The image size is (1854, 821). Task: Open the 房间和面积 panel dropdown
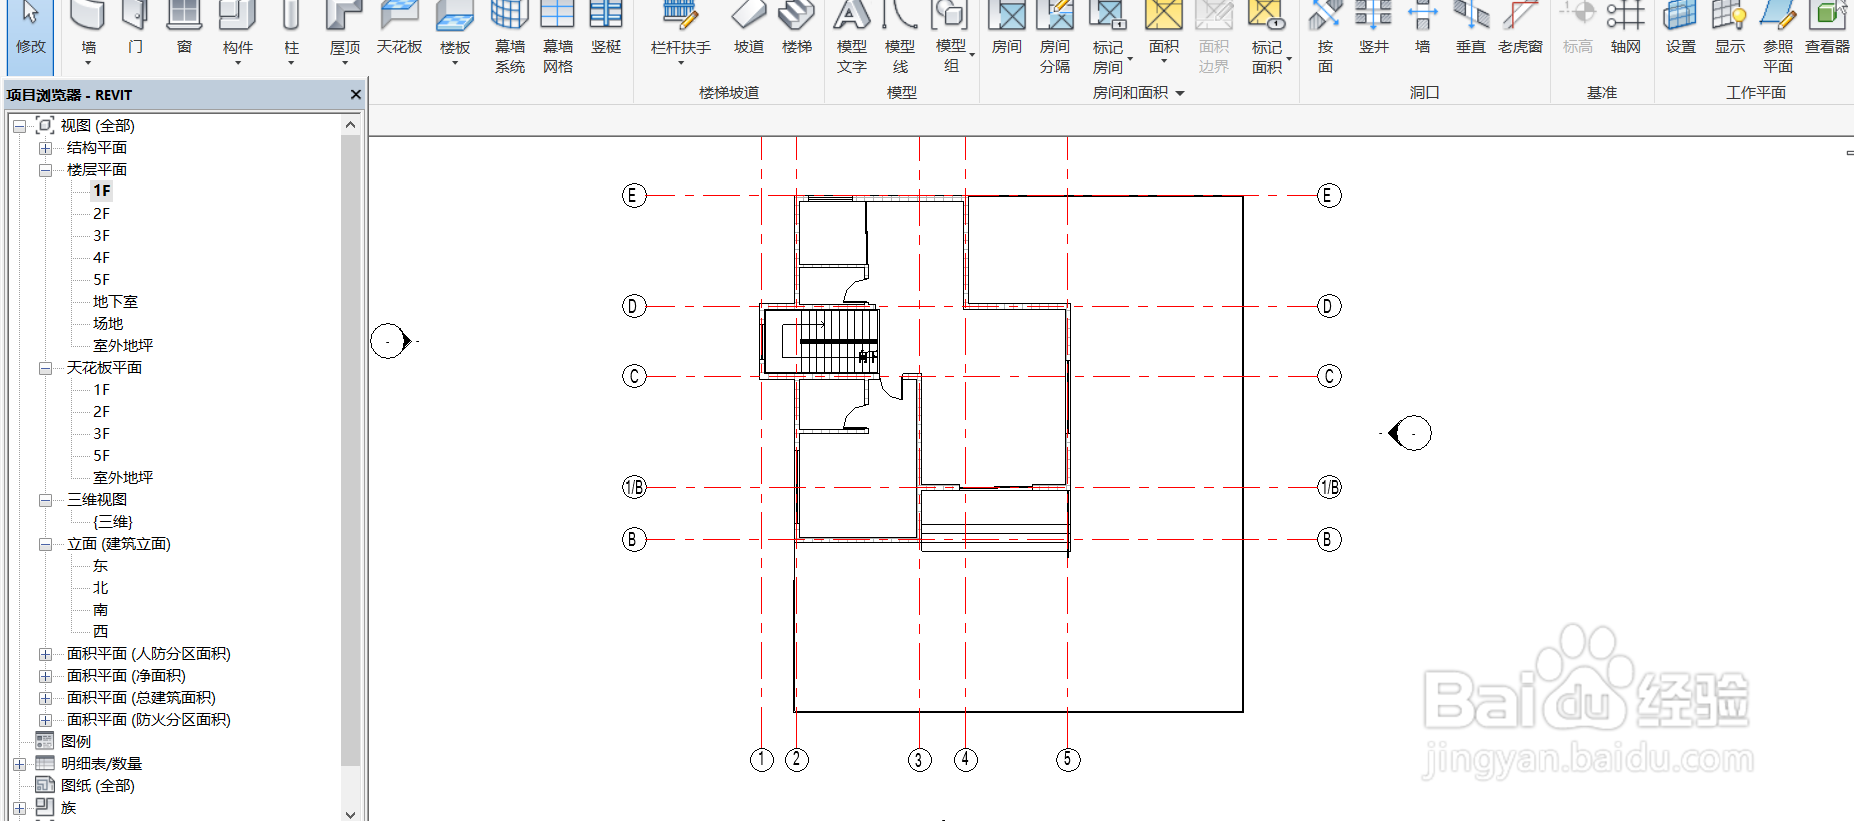coord(1180,93)
